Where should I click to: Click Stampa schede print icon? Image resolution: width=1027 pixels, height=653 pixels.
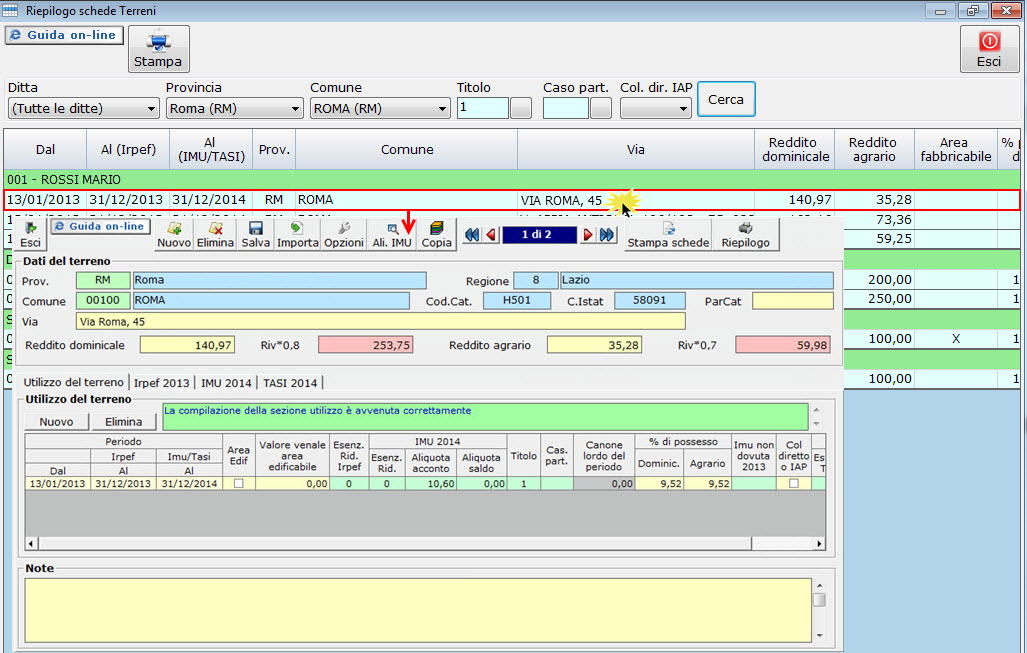tap(668, 234)
